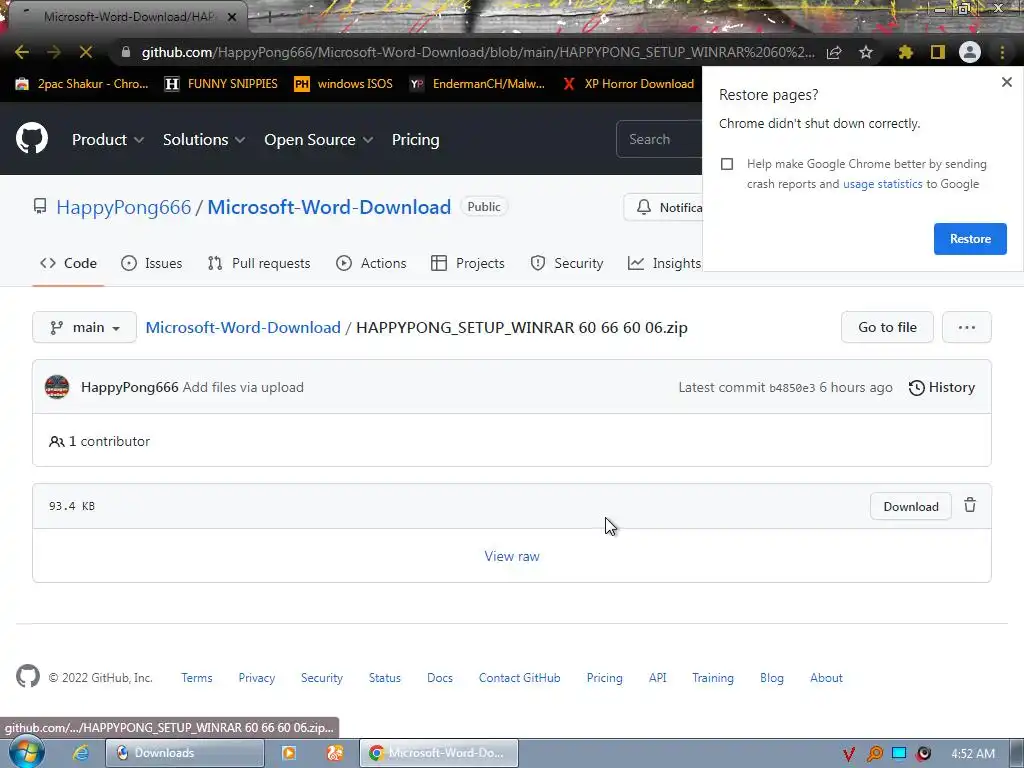Click the address bar URL
Viewport: 1024px width, 768px height.
pyautogui.click(x=478, y=52)
